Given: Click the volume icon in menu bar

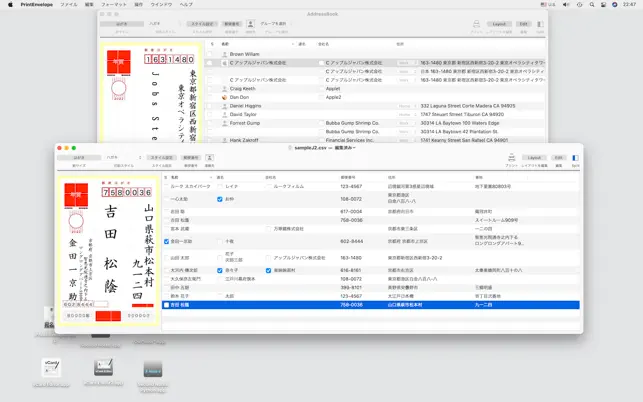Looking at the screenshot, I should click(566, 5).
